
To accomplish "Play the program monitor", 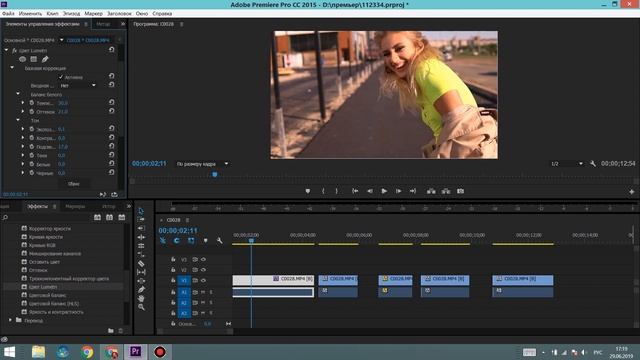I will click(384, 191).
